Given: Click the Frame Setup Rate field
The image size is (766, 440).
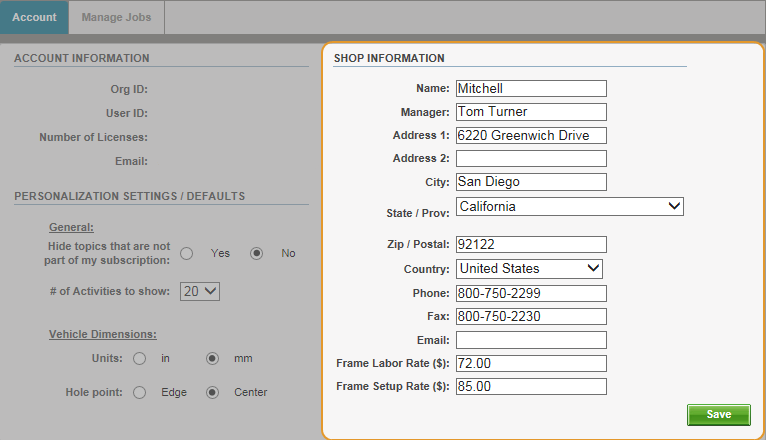Looking at the screenshot, I should tap(532, 386).
